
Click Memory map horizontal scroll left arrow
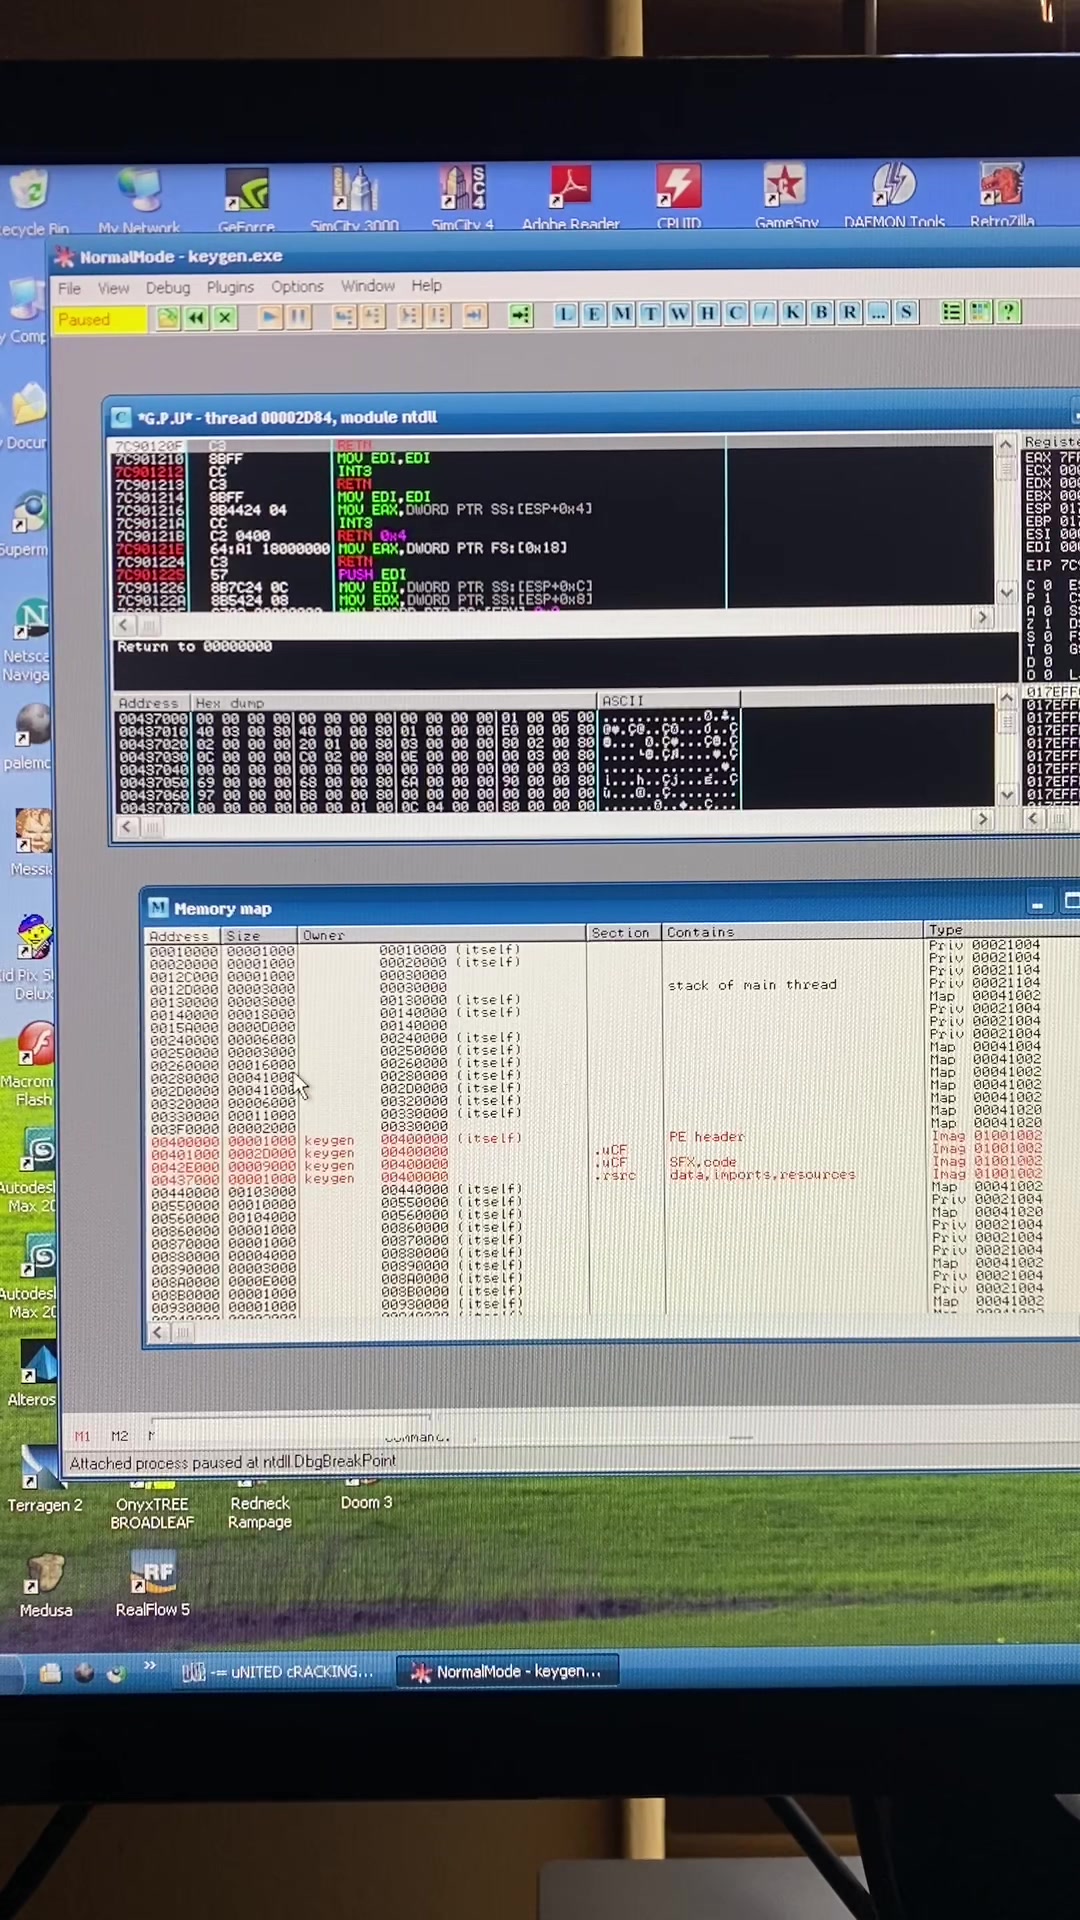tap(157, 1333)
